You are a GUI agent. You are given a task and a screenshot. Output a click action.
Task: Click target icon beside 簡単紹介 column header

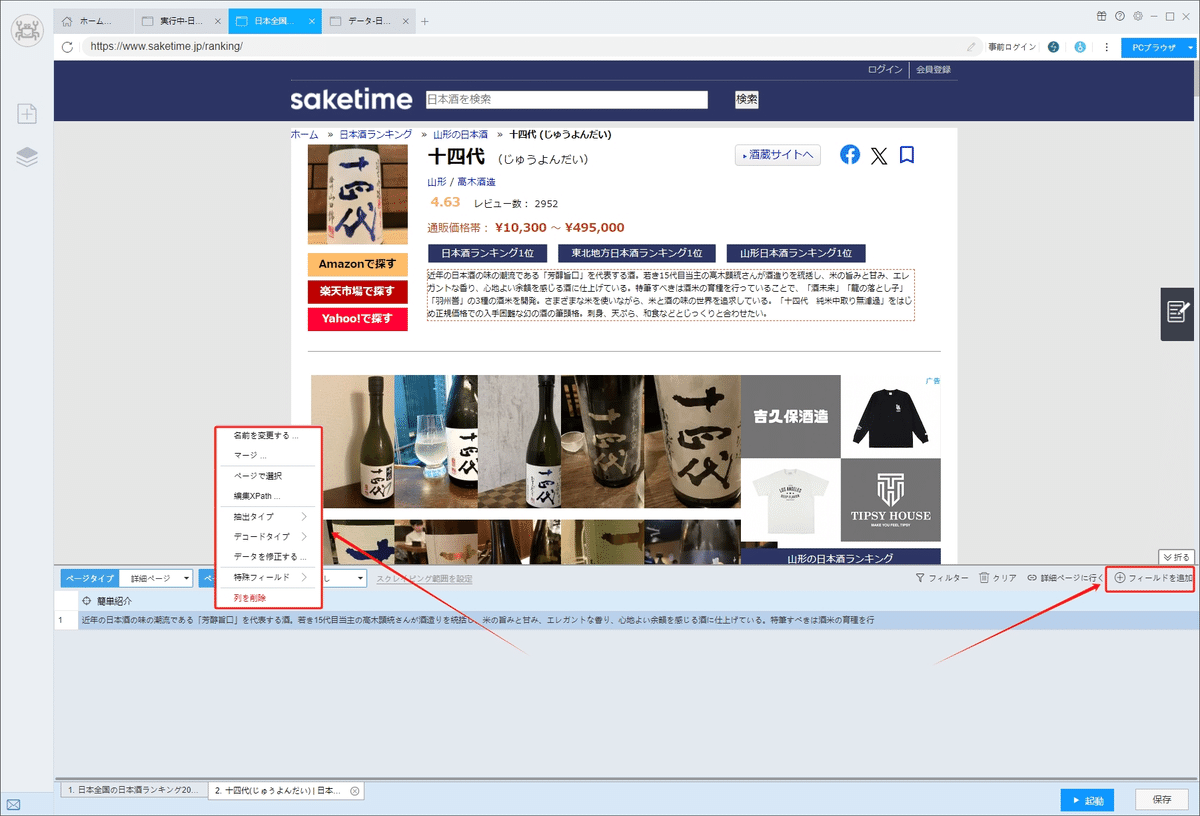tap(87, 601)
